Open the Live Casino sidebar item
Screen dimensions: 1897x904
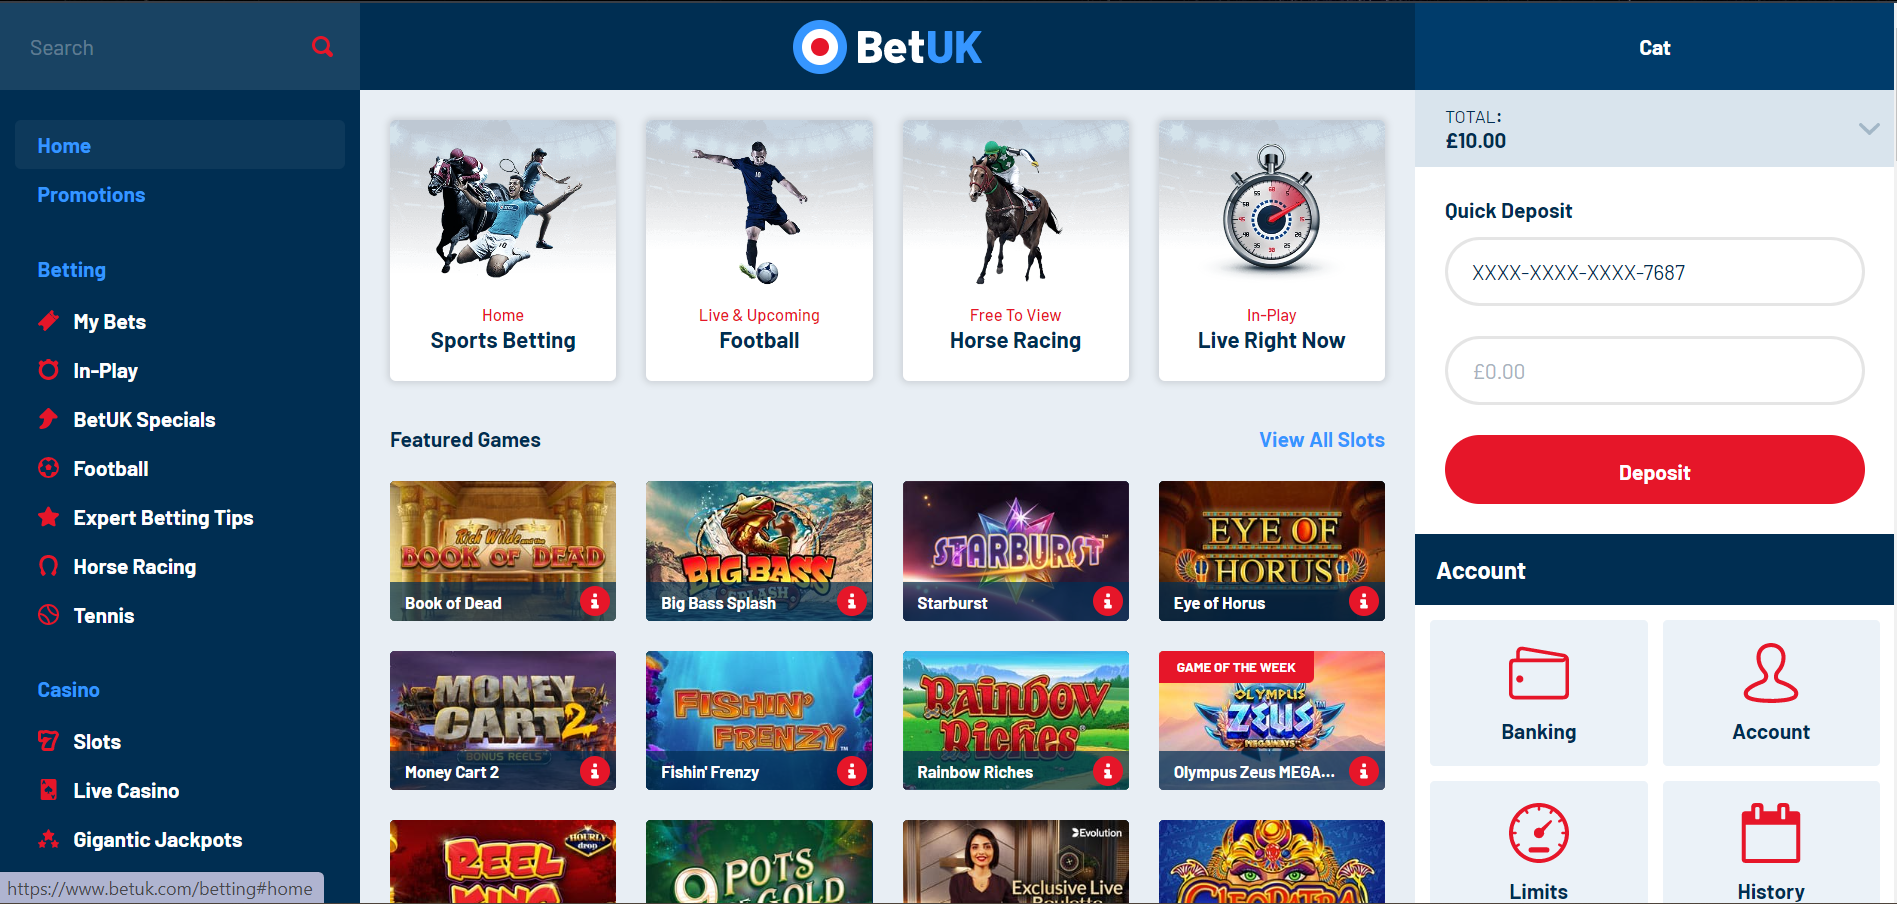(x=126, y=791)
